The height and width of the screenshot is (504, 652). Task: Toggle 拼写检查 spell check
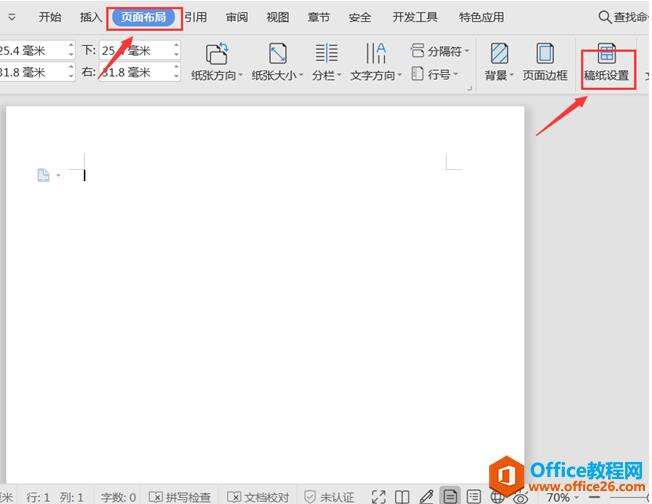180,497
